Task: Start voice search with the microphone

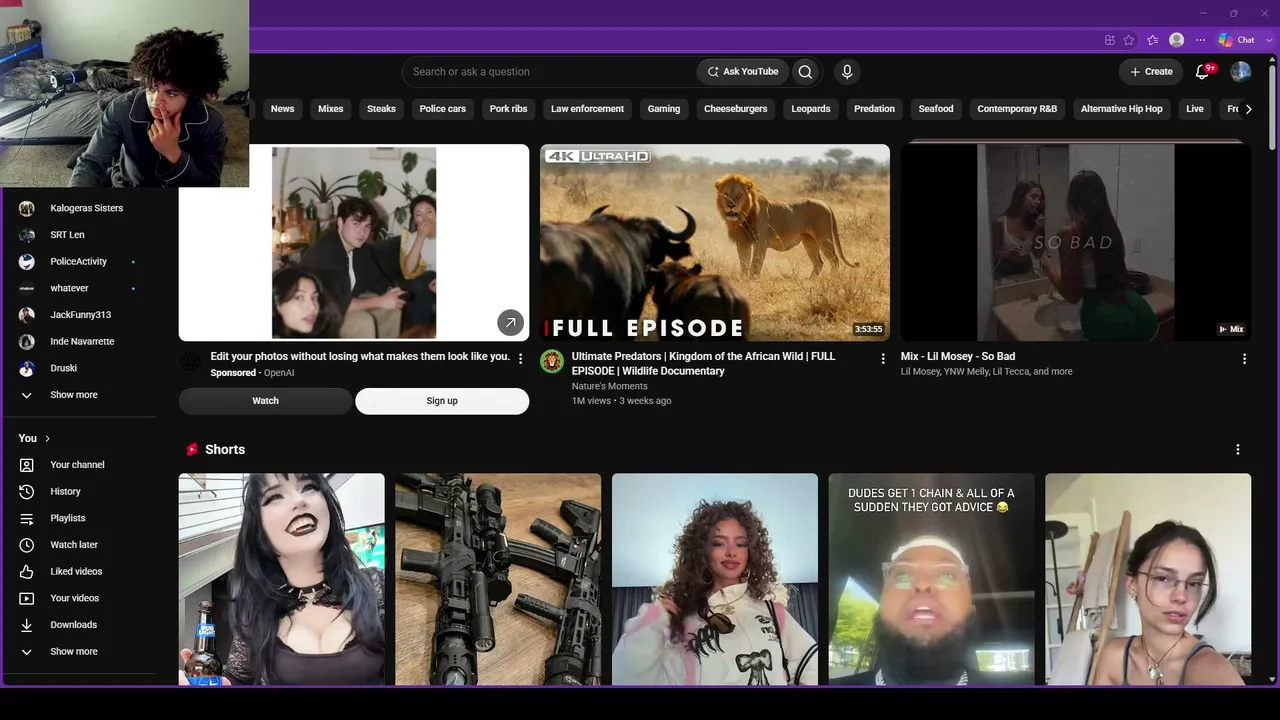Action: [847, 72]
